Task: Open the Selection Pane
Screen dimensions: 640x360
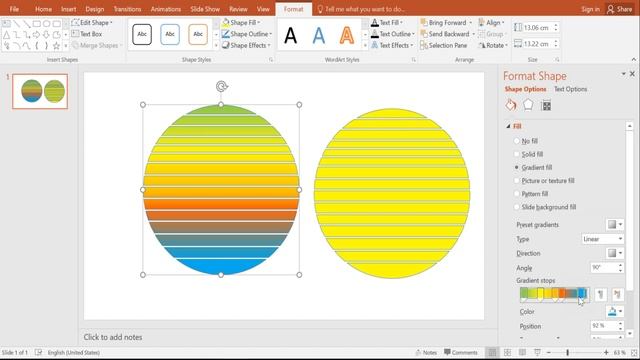Action: pyautogui.click(x=444, y=45)
